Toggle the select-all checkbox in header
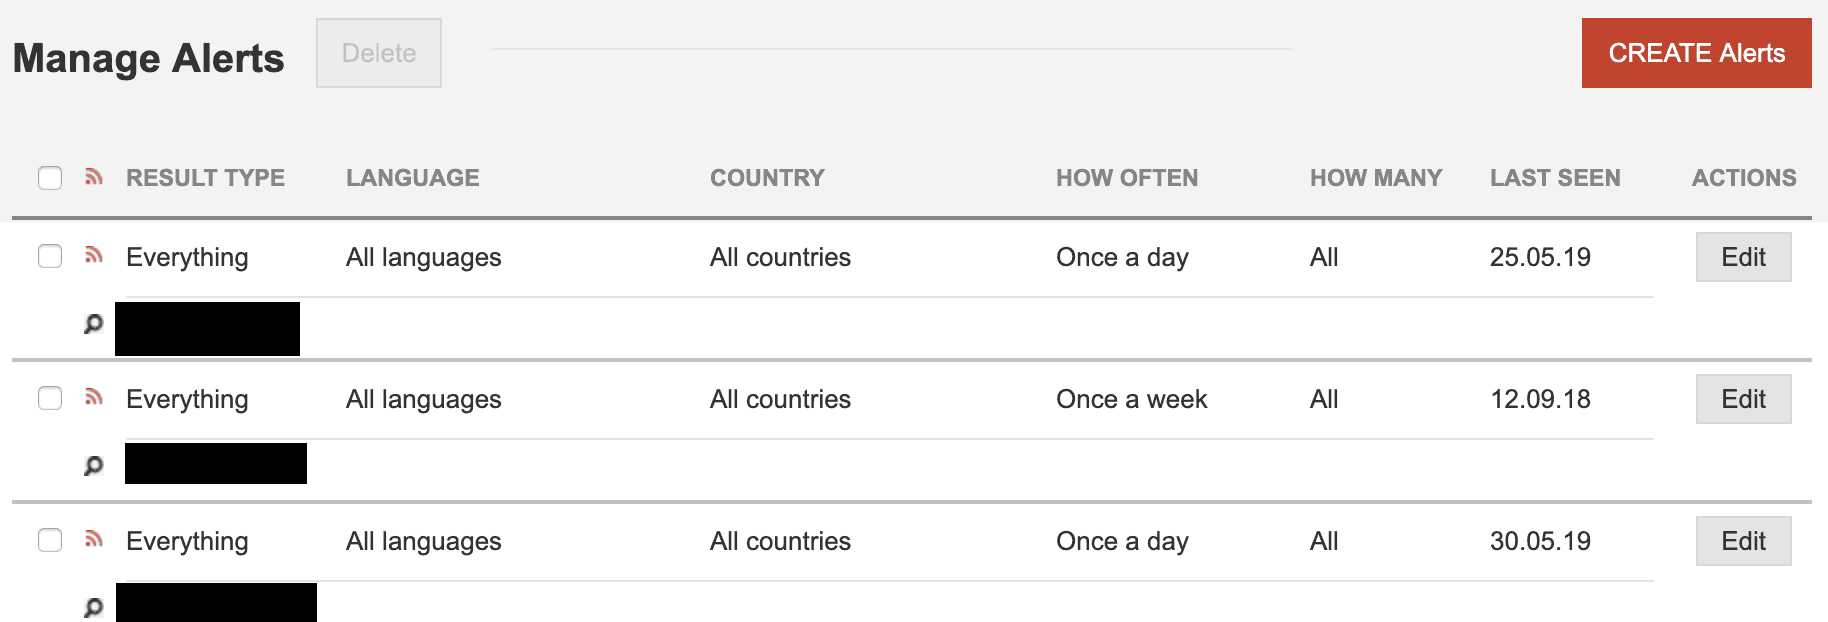 pyautogui.click(x=50, y=178)
